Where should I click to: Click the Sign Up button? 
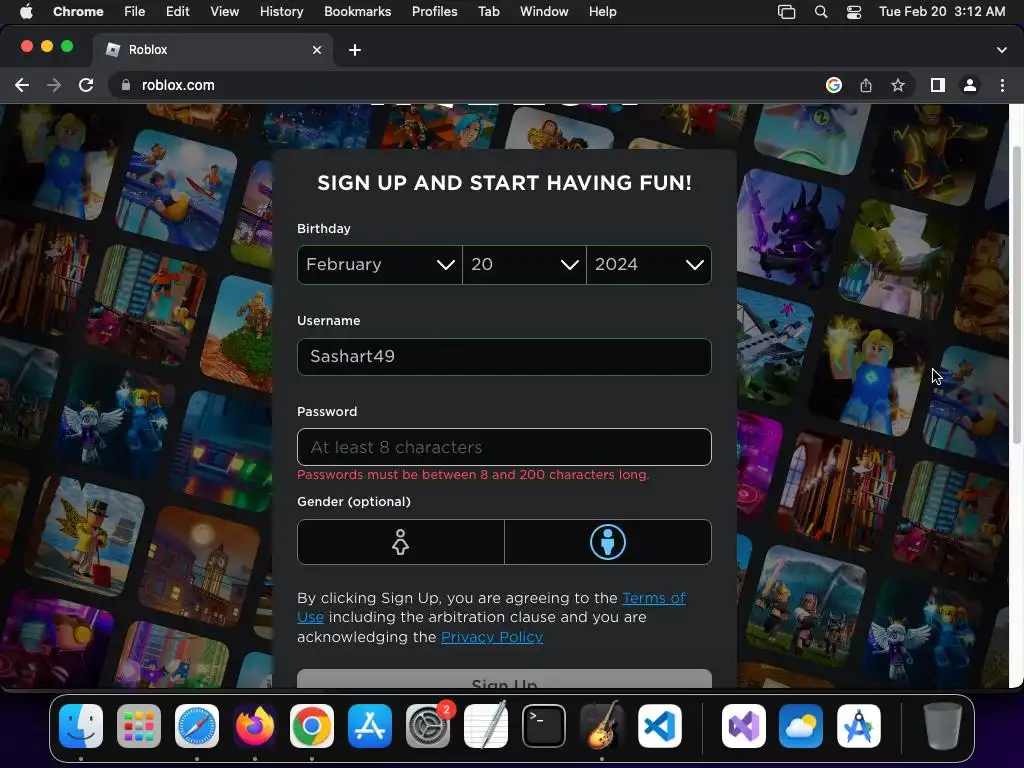(504, 679)
